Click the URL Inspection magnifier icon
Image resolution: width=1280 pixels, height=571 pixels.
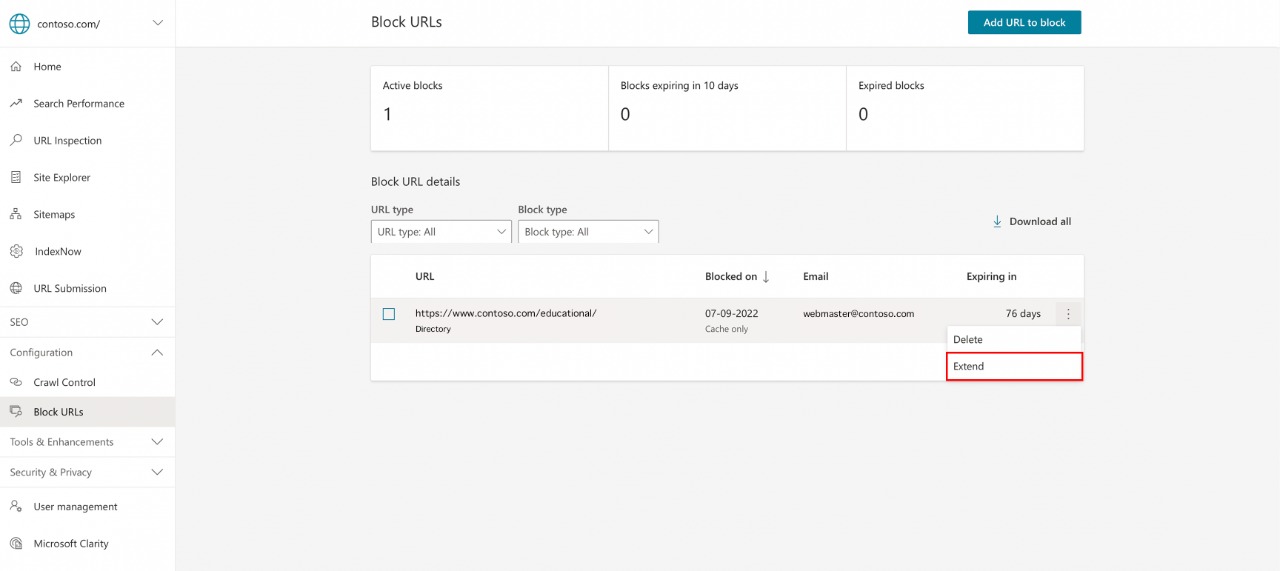[x=16, y=141]
